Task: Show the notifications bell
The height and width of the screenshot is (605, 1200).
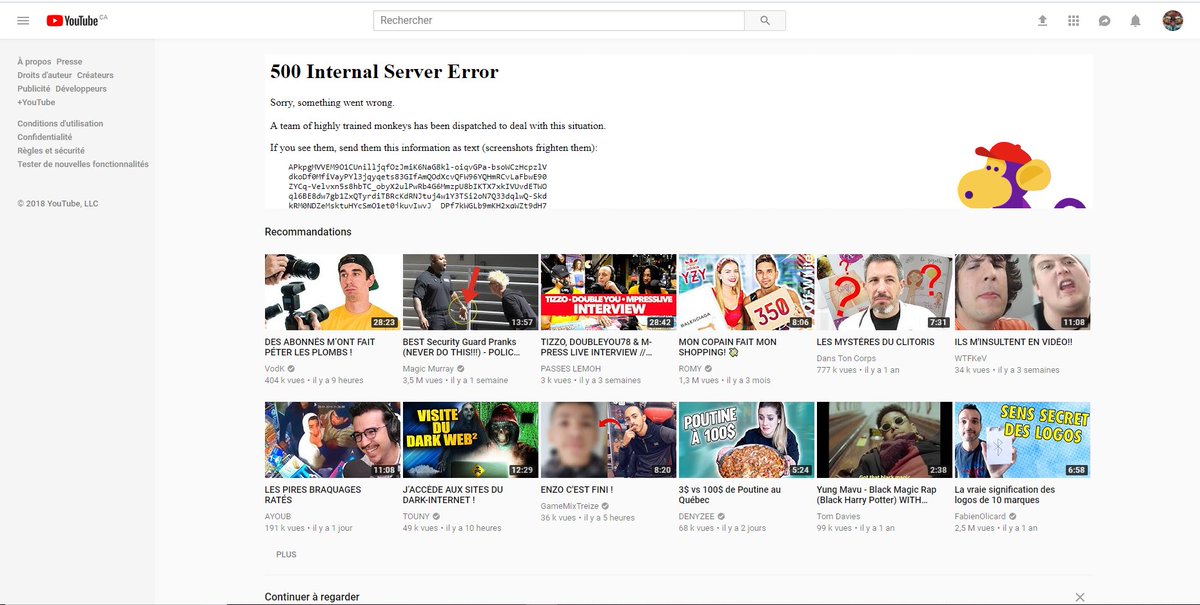Action: click(x=1135, y=20)
